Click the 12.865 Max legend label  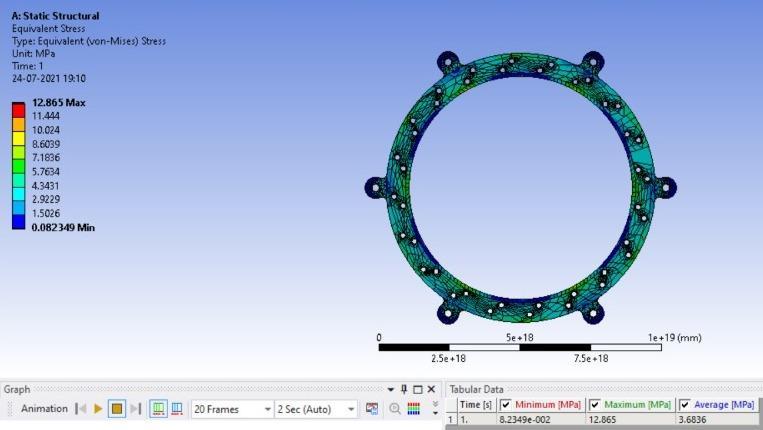(58, 103)
